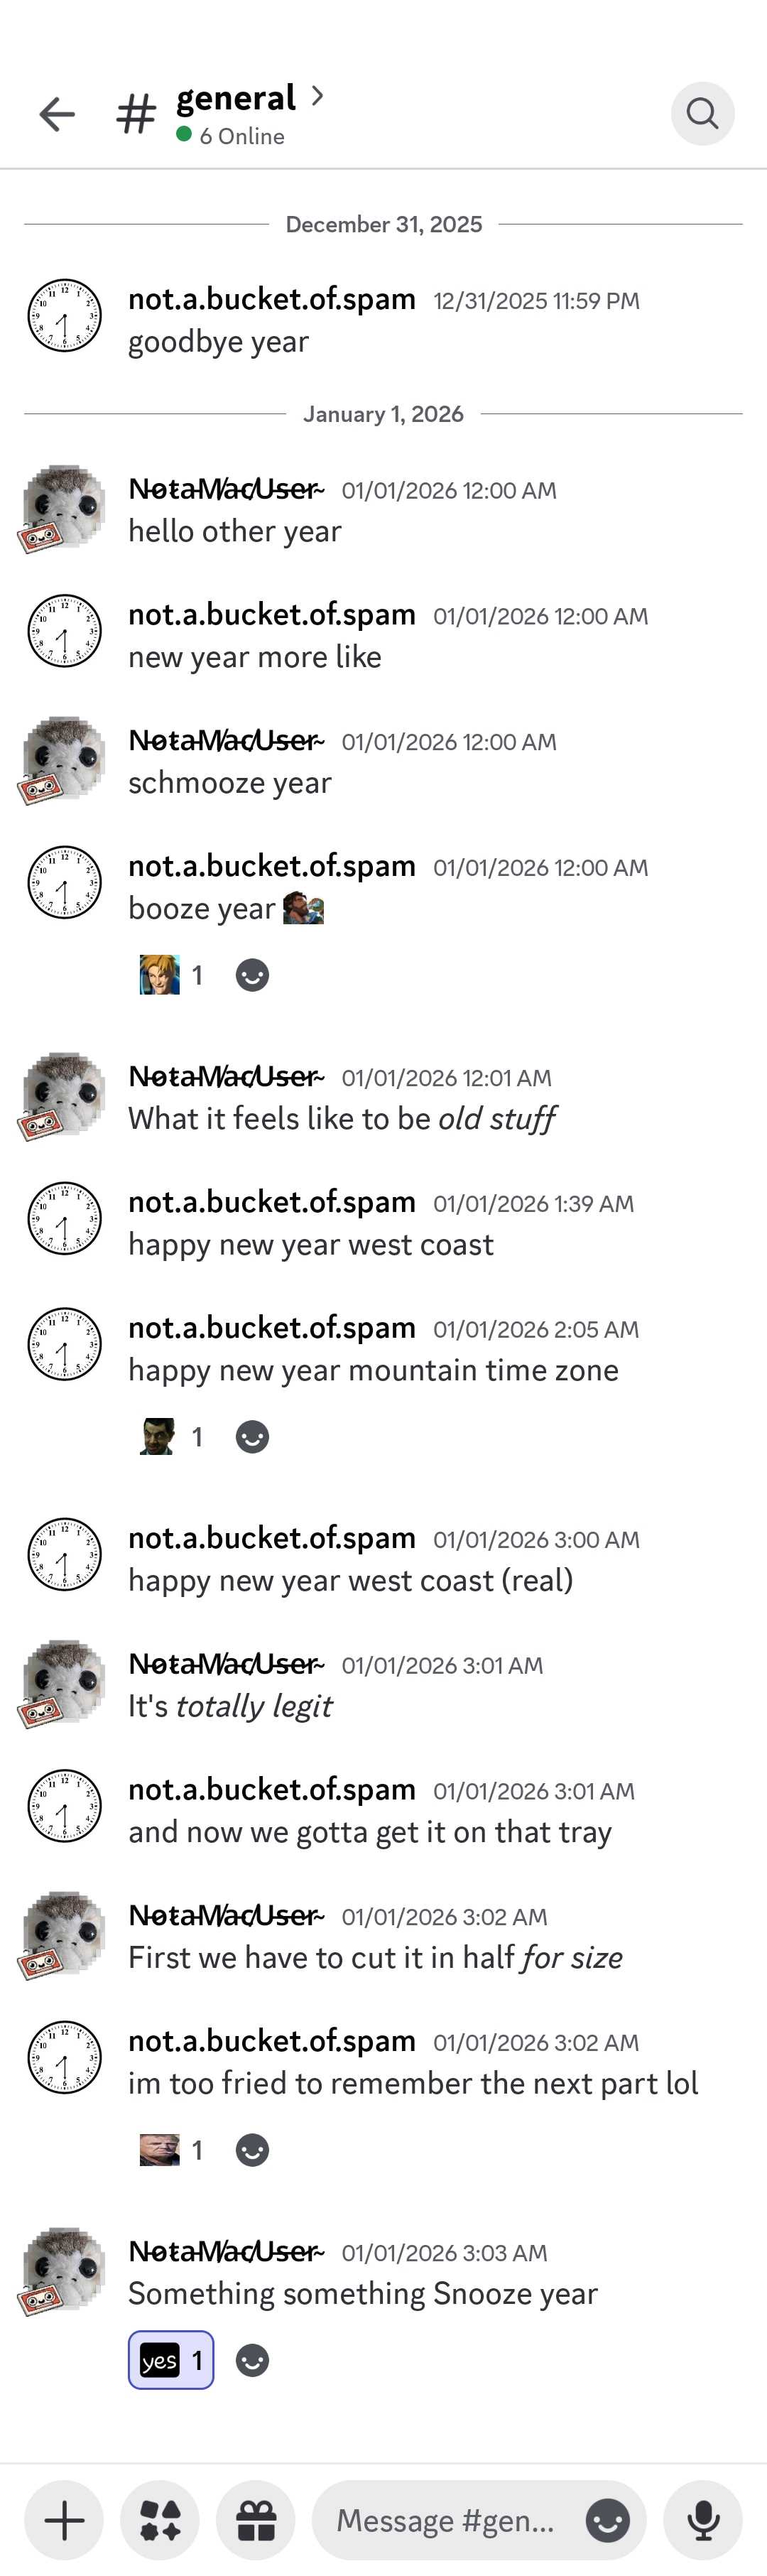The height and width of the screenshot is (2576, 767).
Task: Toggle the reaction on "booze year" message
Action: pos(171,975)
